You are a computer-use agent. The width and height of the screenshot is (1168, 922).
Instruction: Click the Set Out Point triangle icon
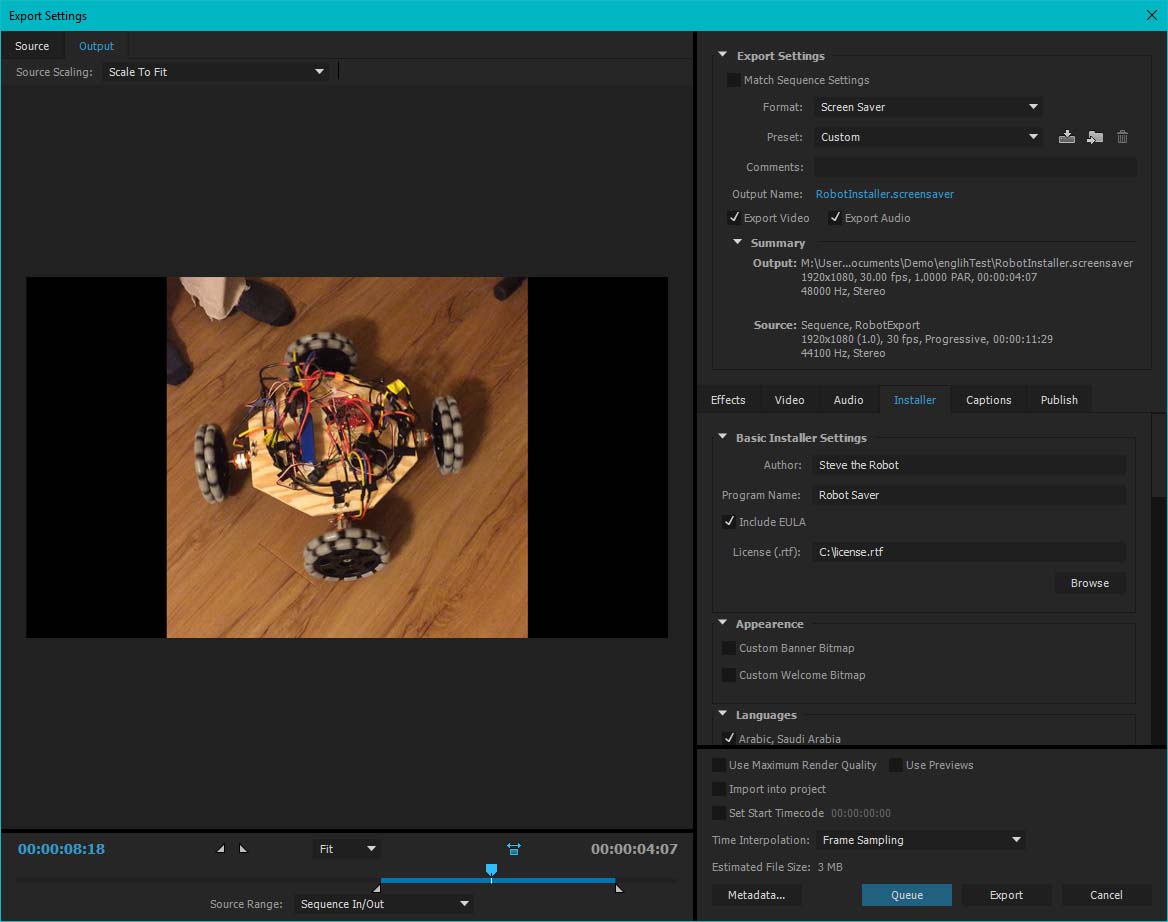pyautogui.click(x=242, y=849)
